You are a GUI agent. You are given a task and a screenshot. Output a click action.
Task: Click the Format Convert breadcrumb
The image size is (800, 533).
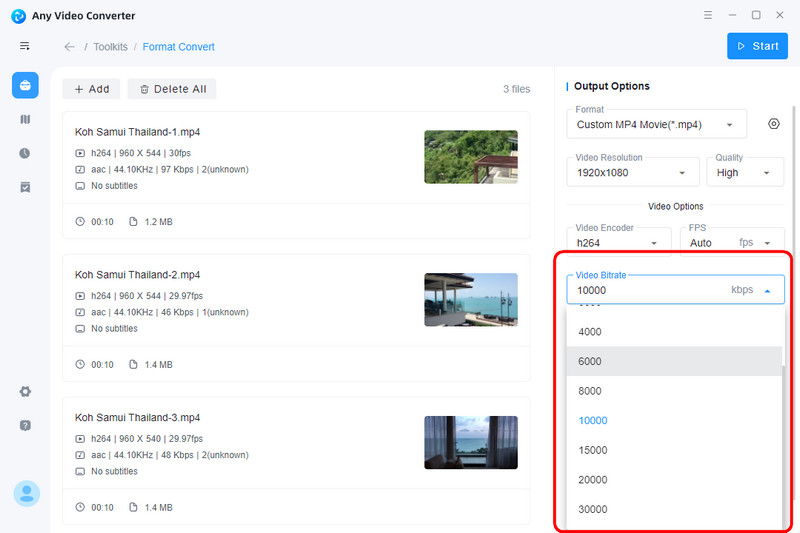pos(179,47)
